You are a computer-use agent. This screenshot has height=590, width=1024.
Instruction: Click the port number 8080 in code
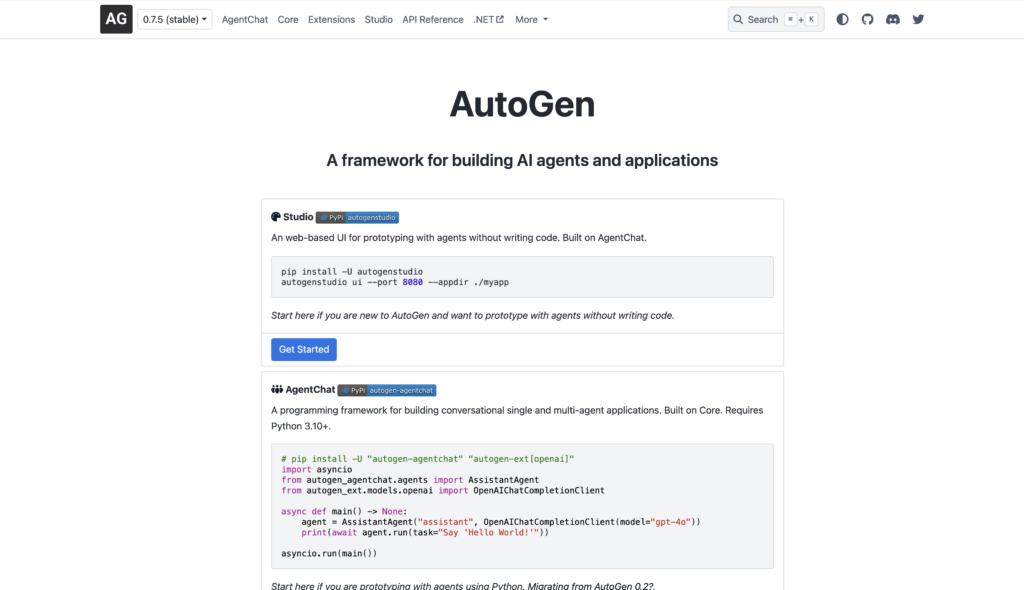[412, 282]
